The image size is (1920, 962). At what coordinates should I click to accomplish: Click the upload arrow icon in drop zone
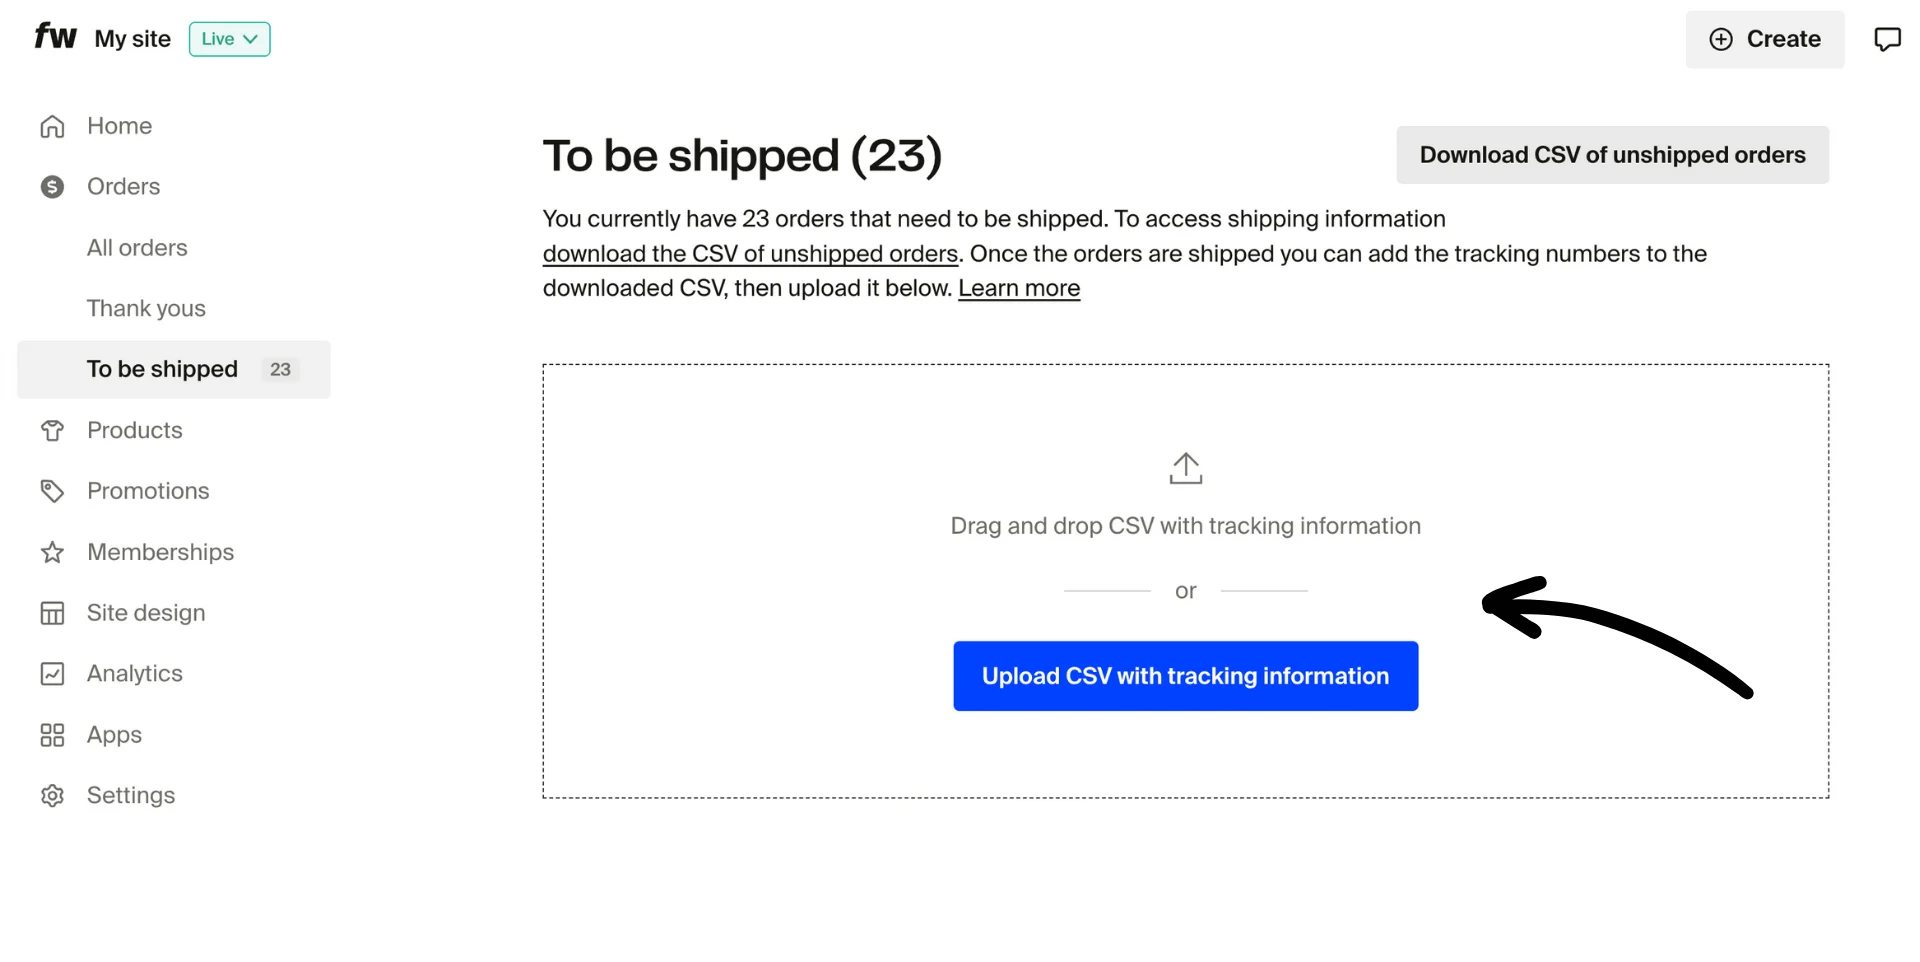click(x=1185, y=467)
